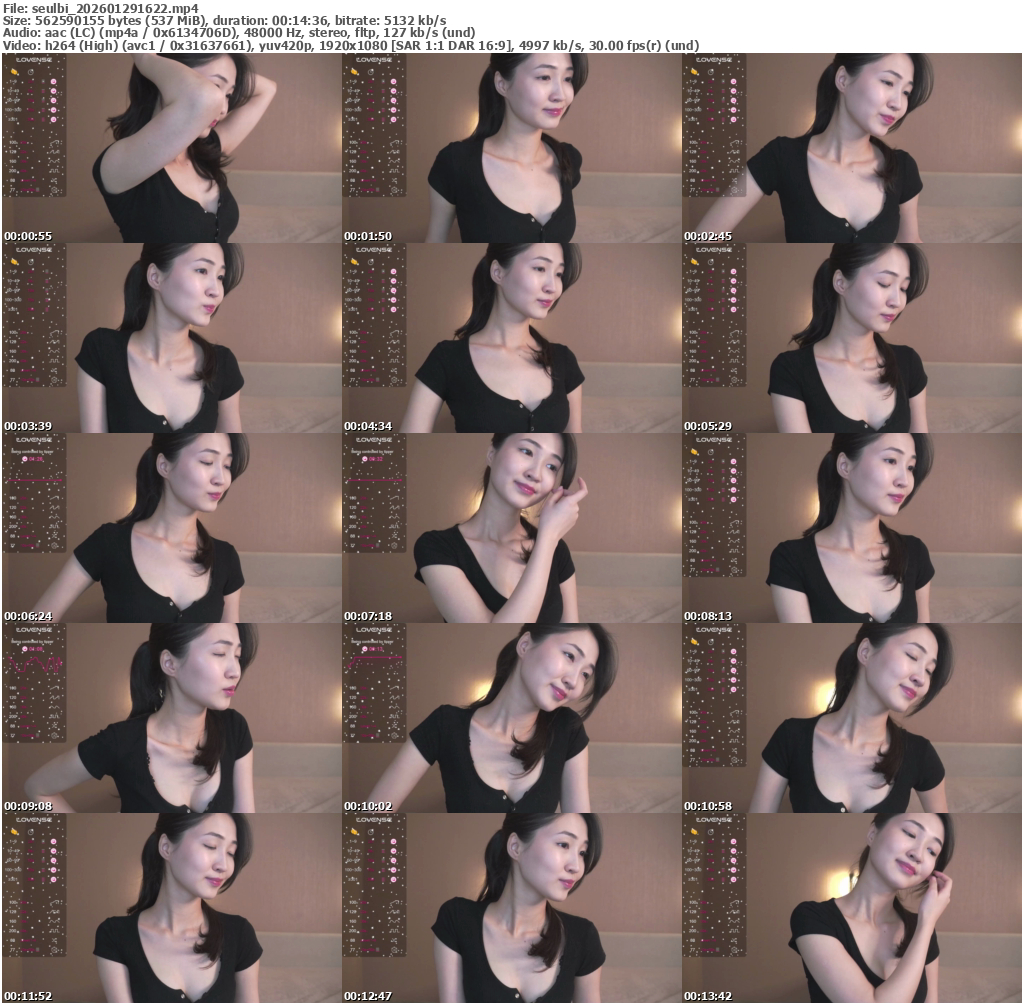Image resolution: width=1024 pixels, height=1003 pixels.
Task: Select the file name seulbi_202601291622.mp4 text
Action: click(x=115, y=8)
